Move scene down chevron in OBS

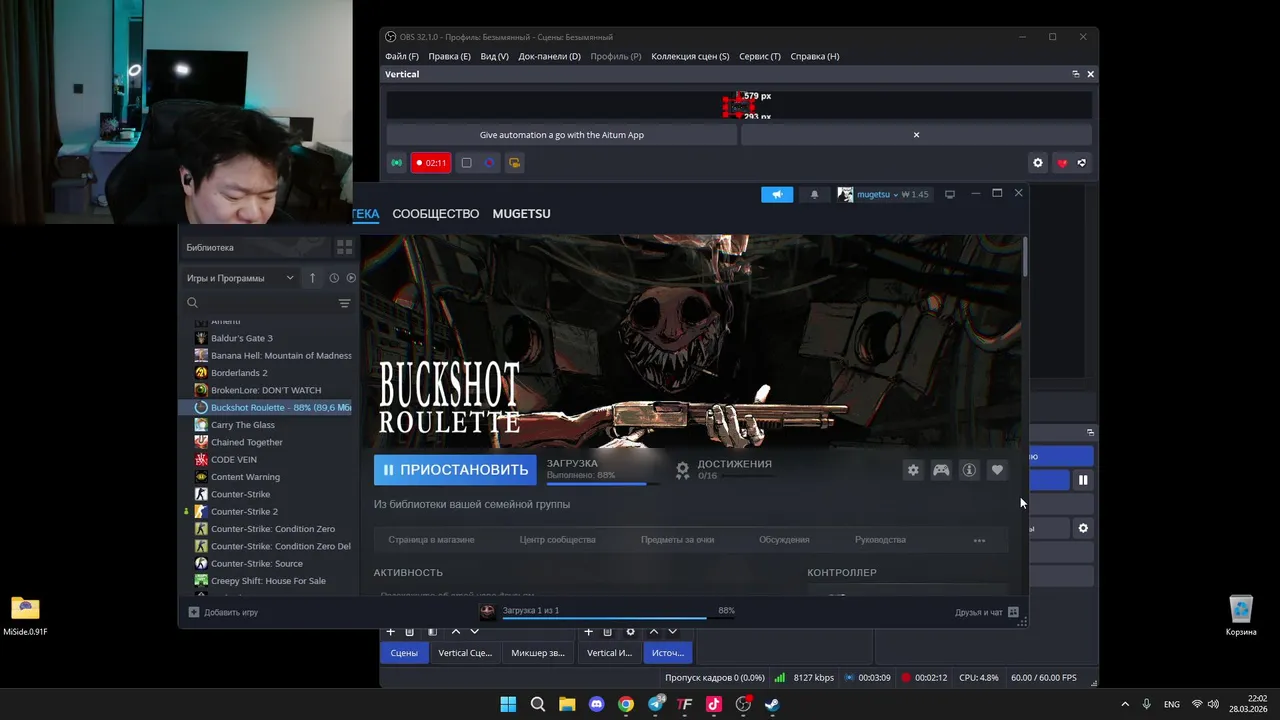(x=474, y=632)
